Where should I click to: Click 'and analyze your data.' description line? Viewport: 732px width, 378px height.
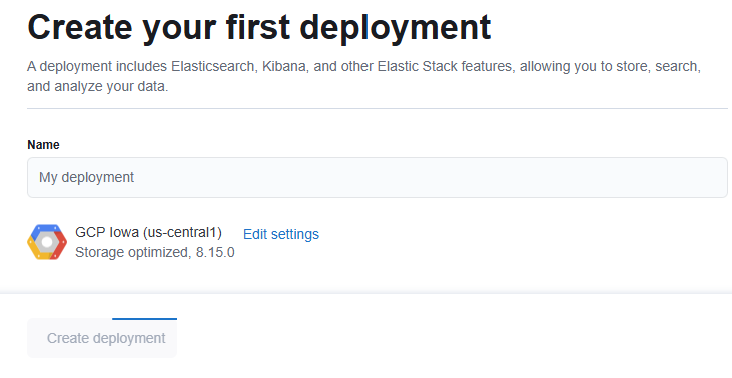tap(97, 86)
